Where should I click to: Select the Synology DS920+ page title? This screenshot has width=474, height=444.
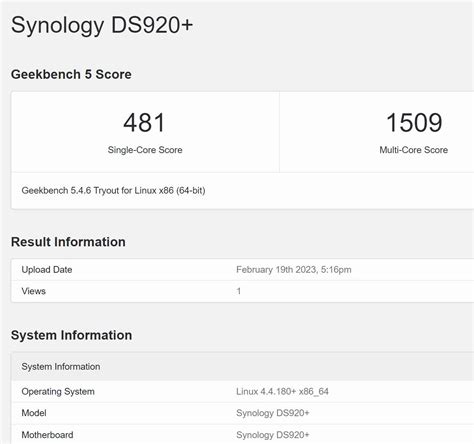pos(102,26)
